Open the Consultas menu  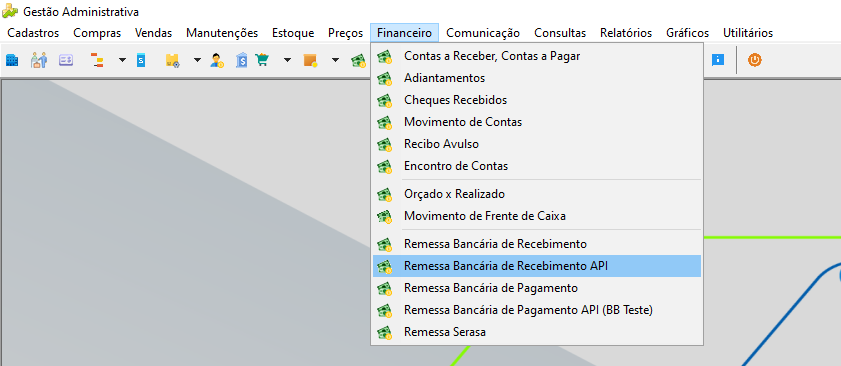coord(560,33)
